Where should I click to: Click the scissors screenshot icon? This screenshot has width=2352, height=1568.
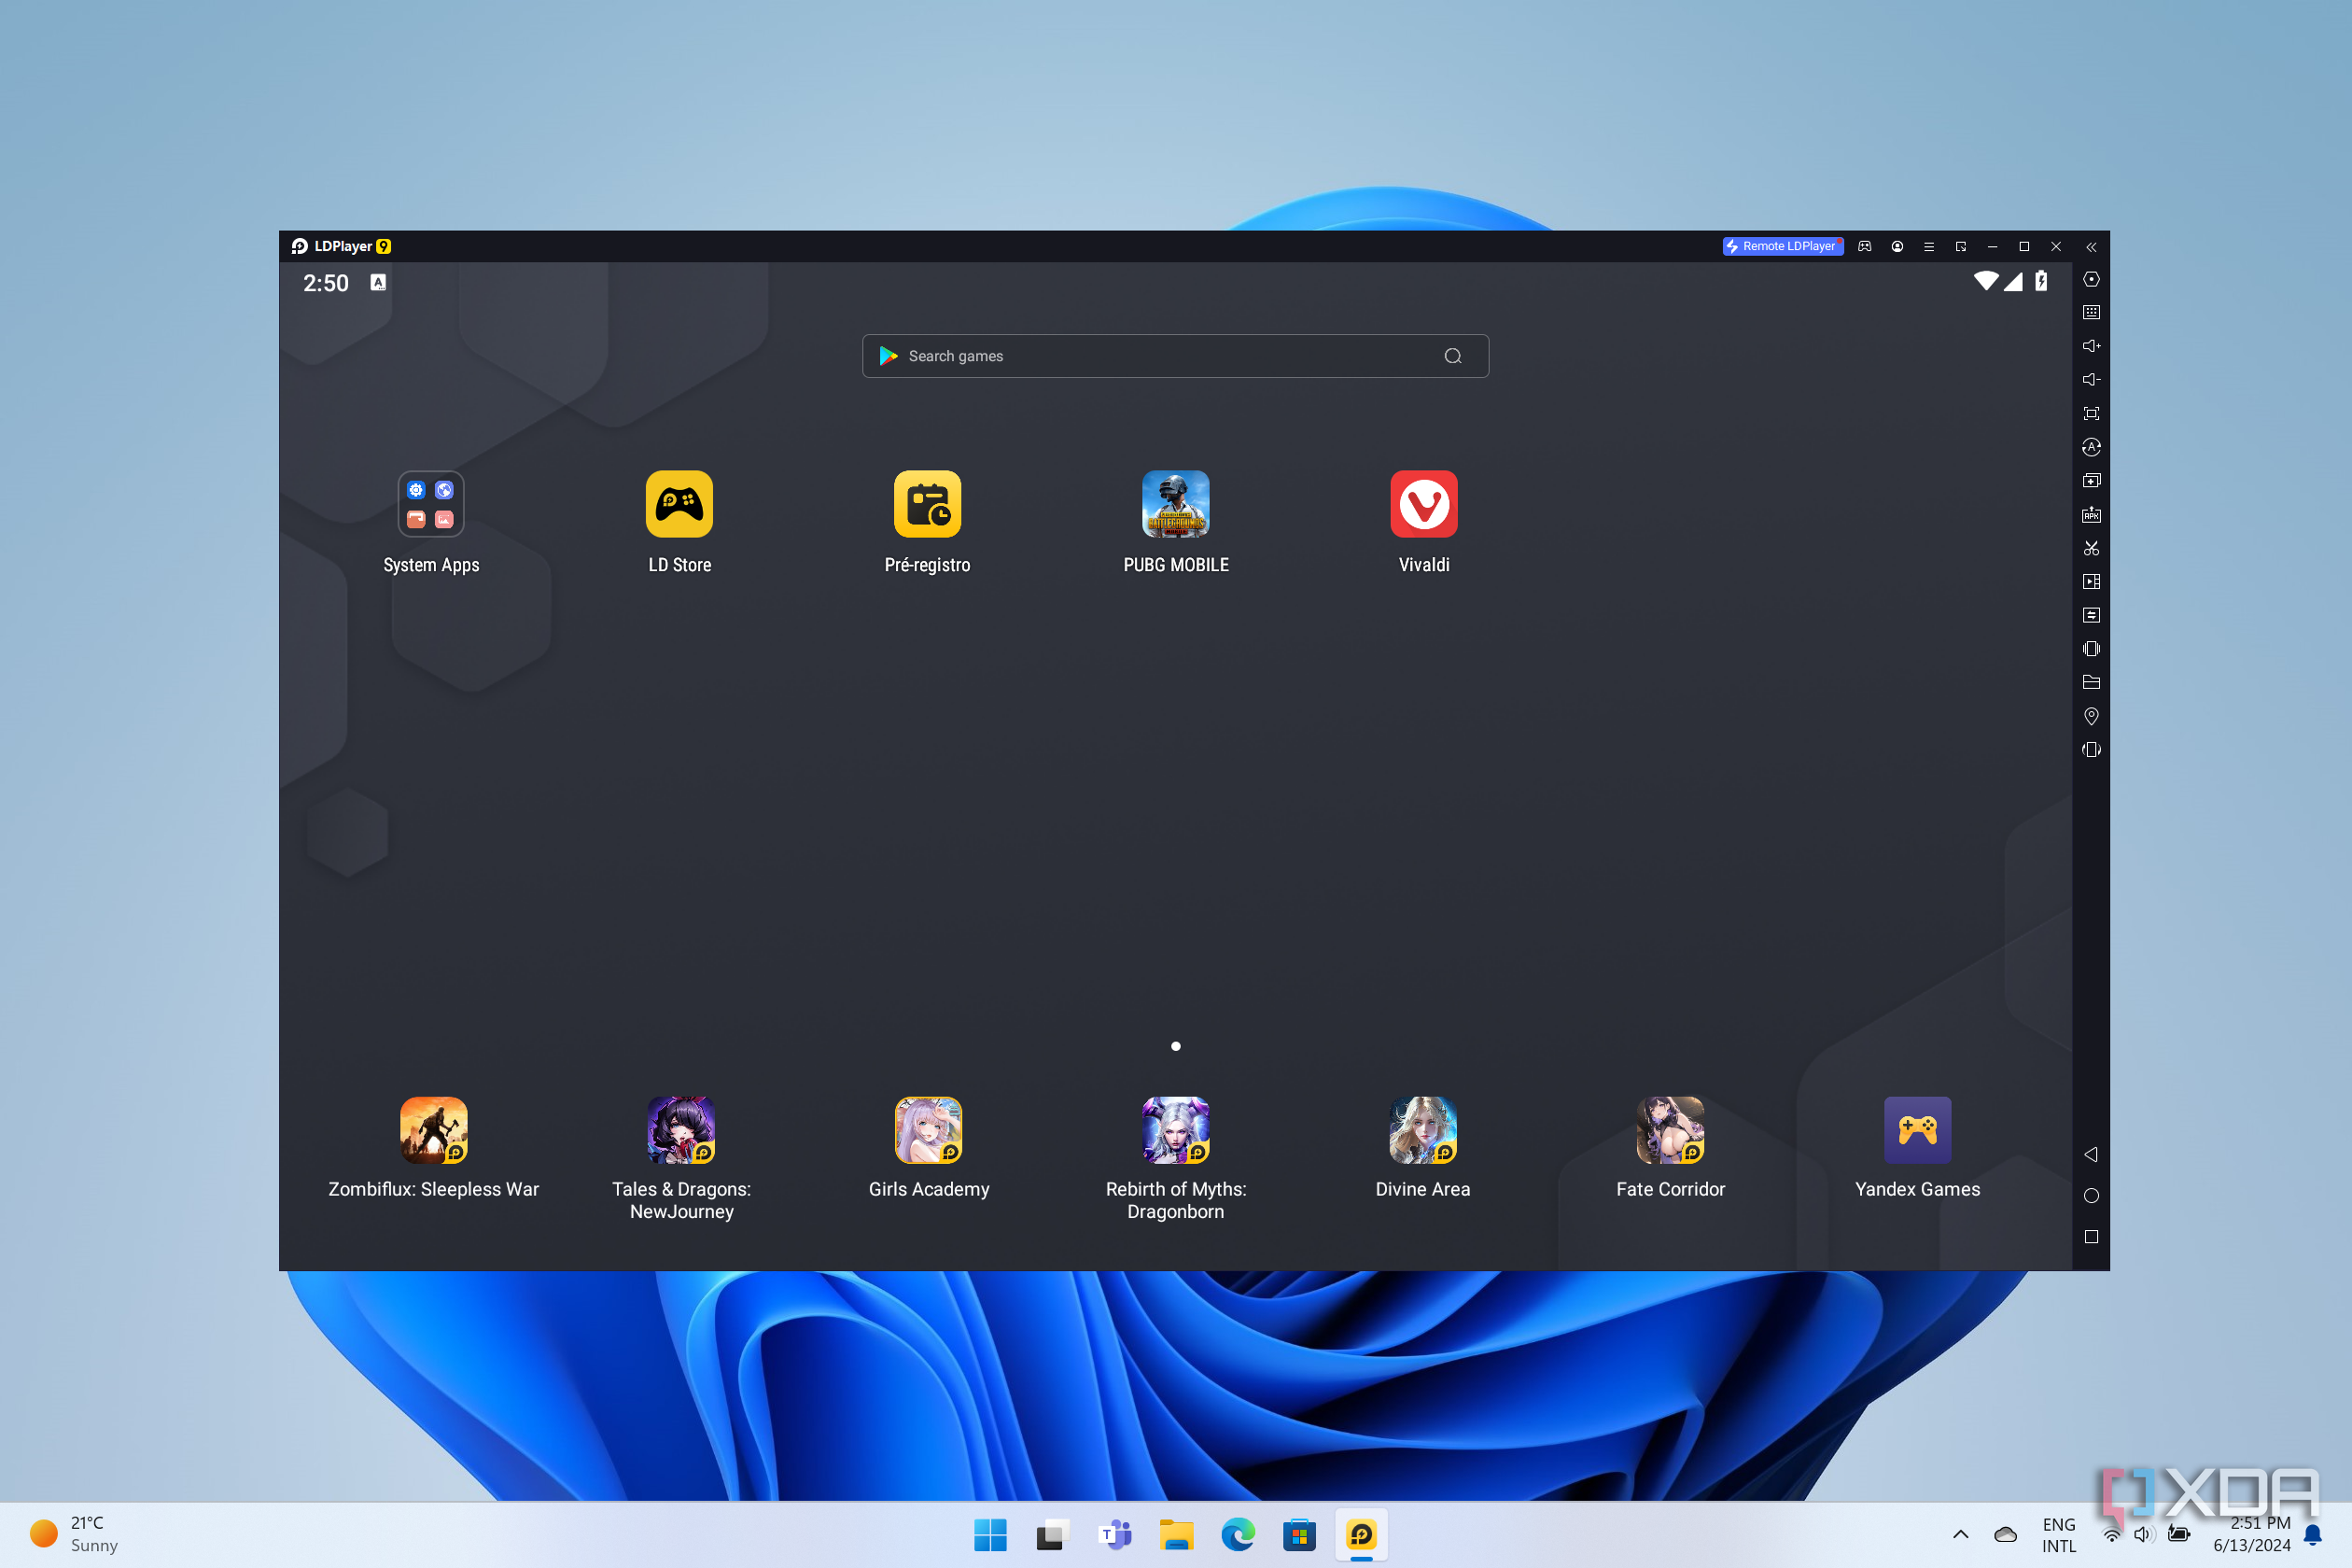(2090, 548)
